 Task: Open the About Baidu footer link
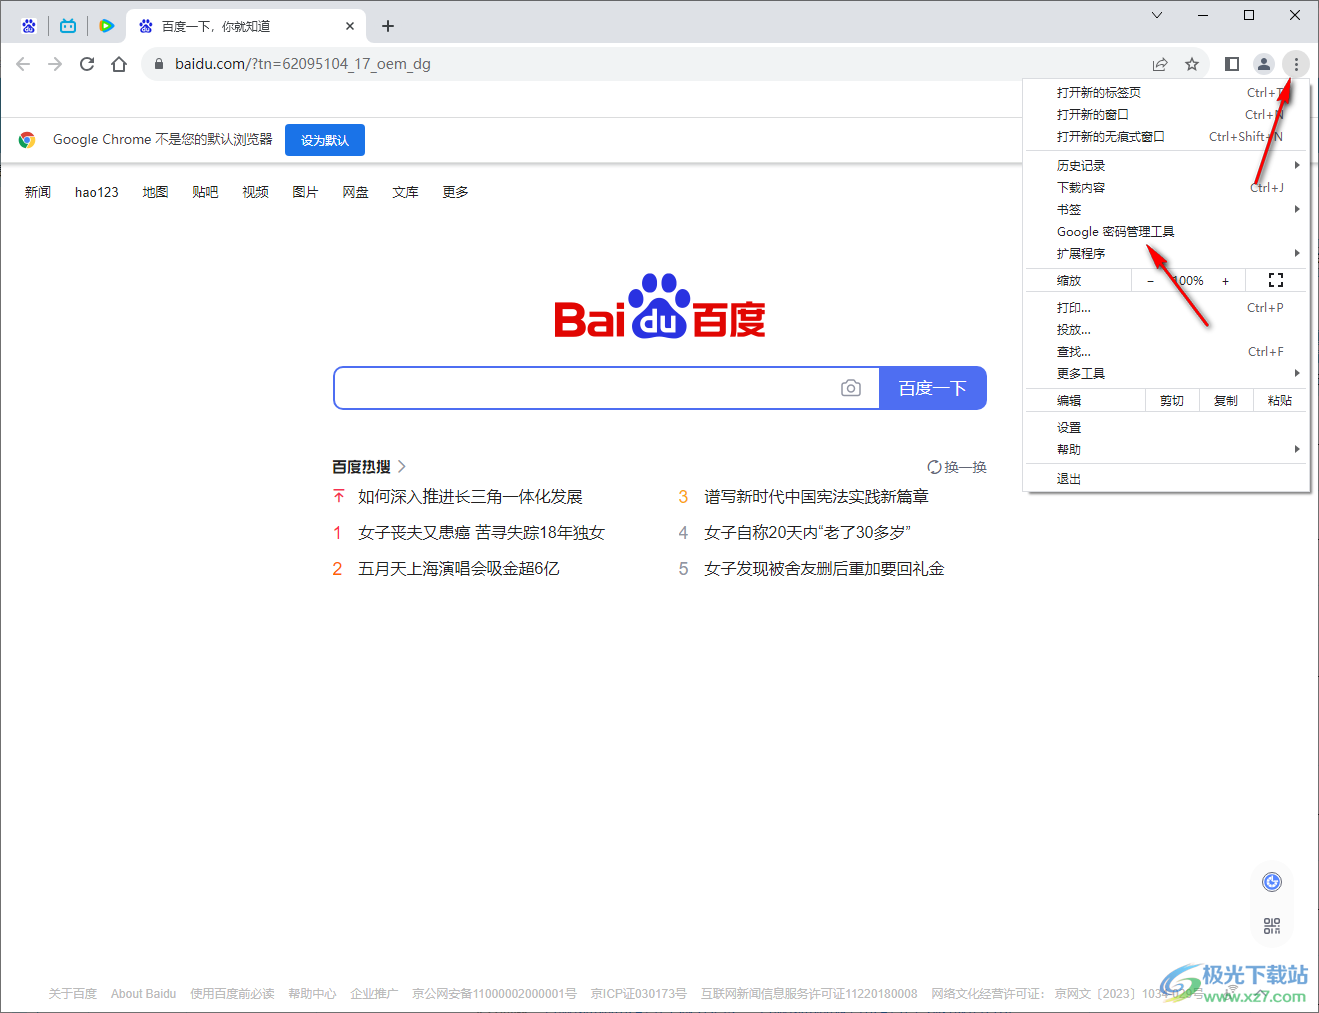[143, 994]
